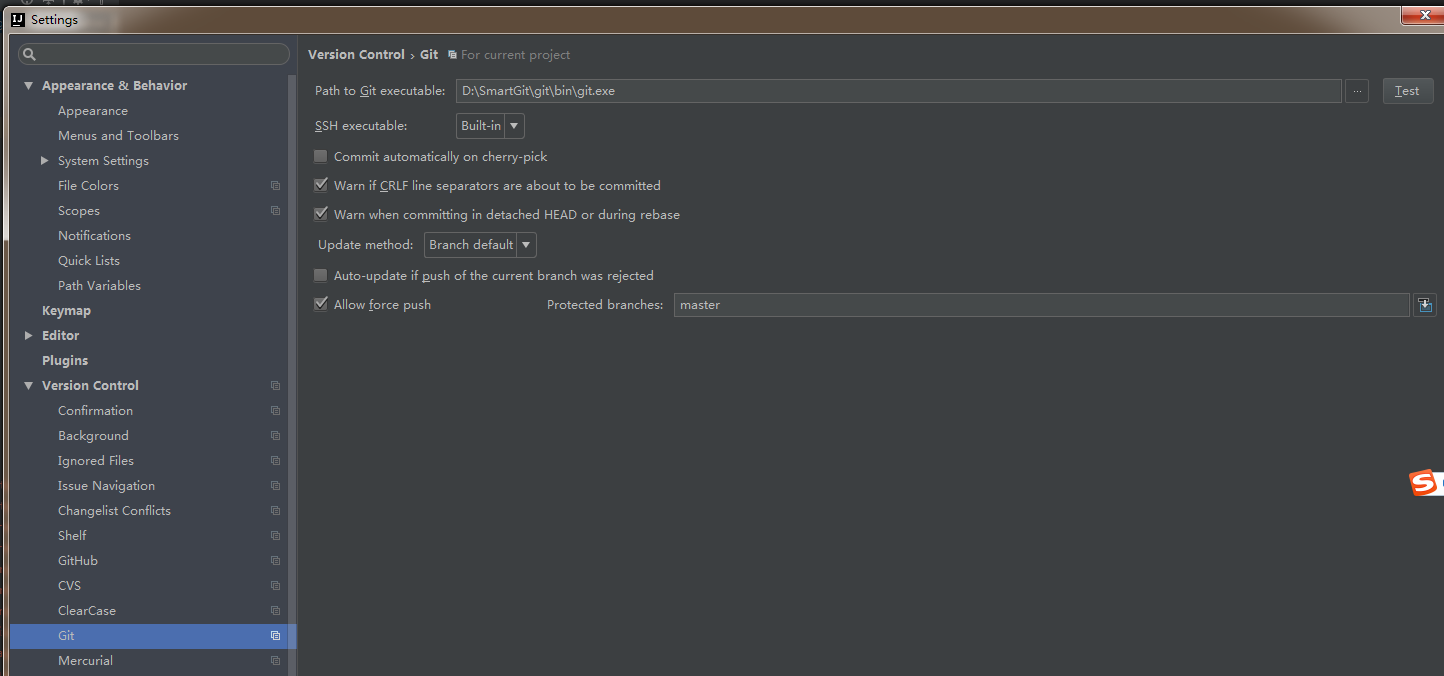Open the Keymap settings page
Viewport: 1444px width, 676px height.
tap(66, 311)
